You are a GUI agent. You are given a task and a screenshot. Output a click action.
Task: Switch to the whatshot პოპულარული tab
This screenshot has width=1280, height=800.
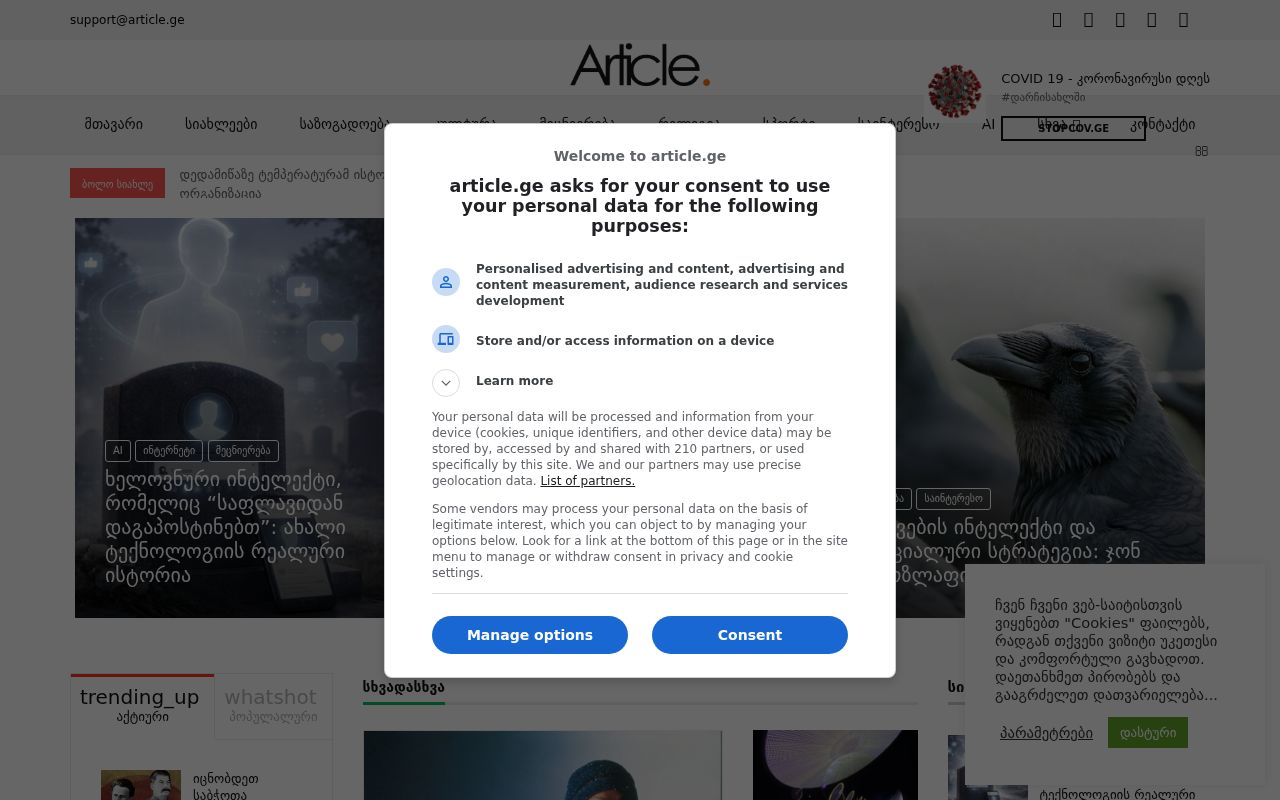coord(270,705)
